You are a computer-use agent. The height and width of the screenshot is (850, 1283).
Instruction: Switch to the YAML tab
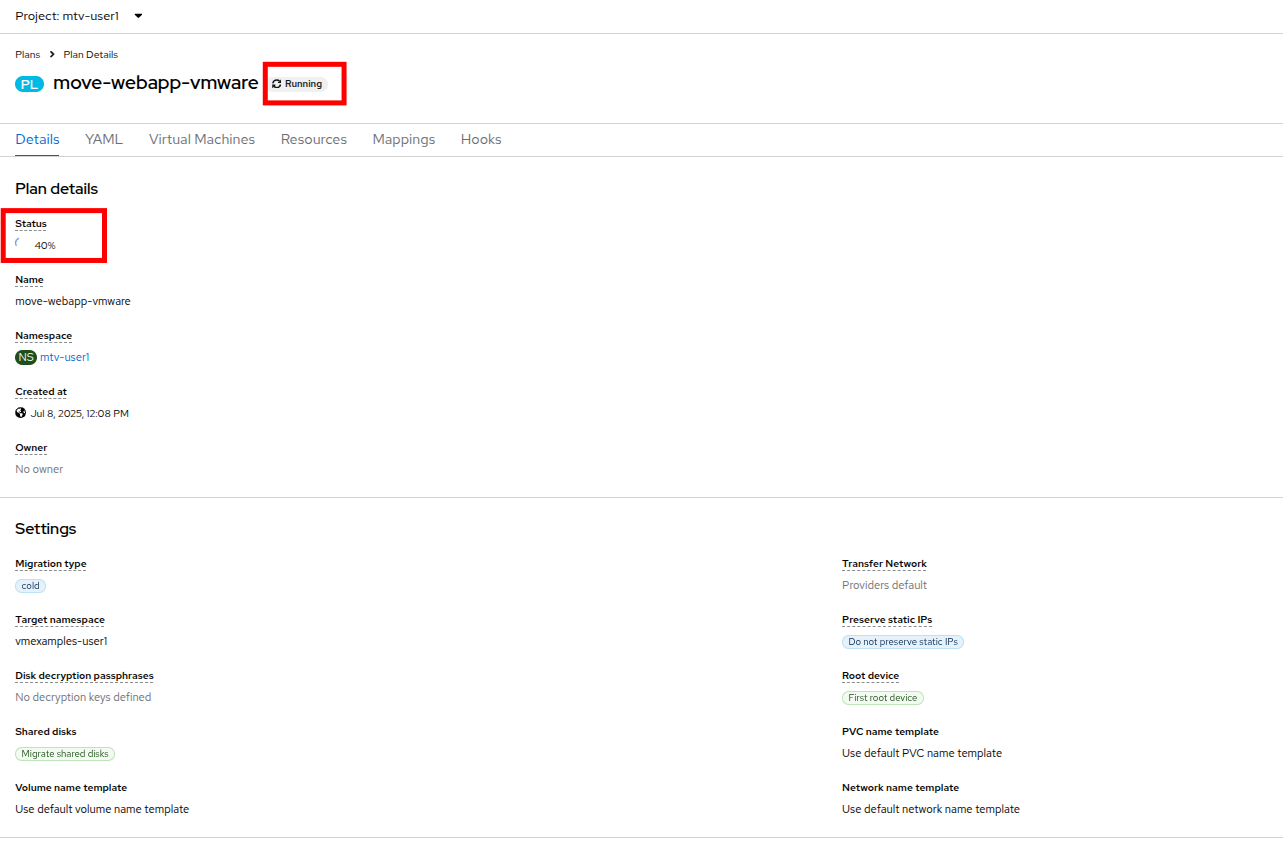tap(104, 140)
